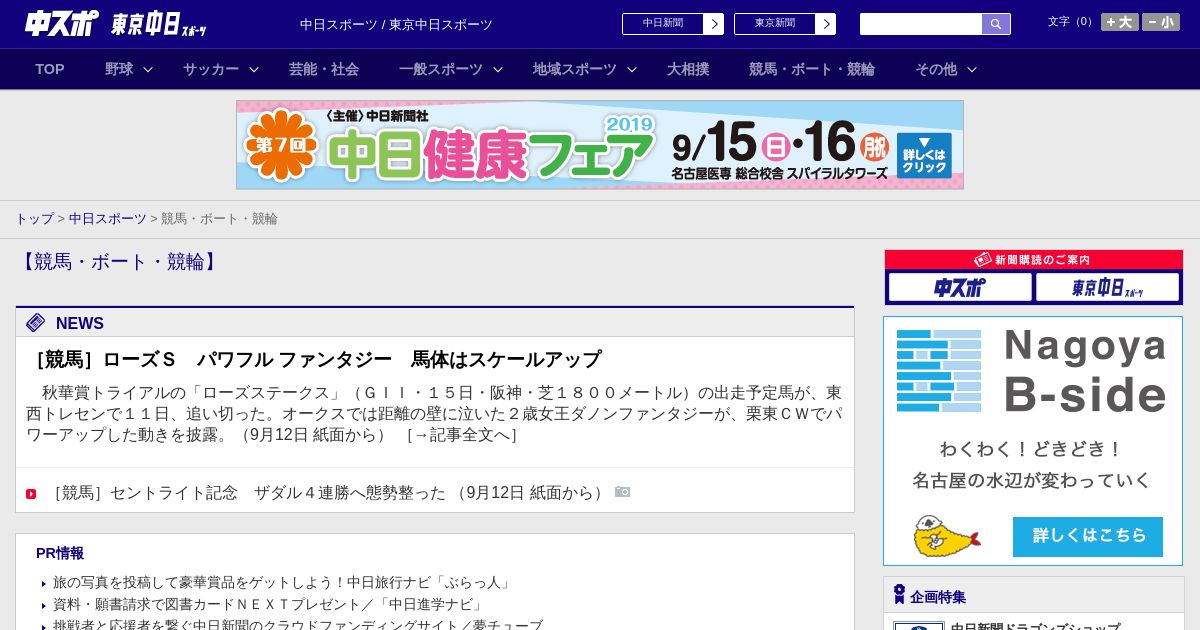The height and width of the screenshot is (630, 1200).
Task: Click the 中日スポーツ / 東京中日スポーツ header text
Action: tap(396, 24)
